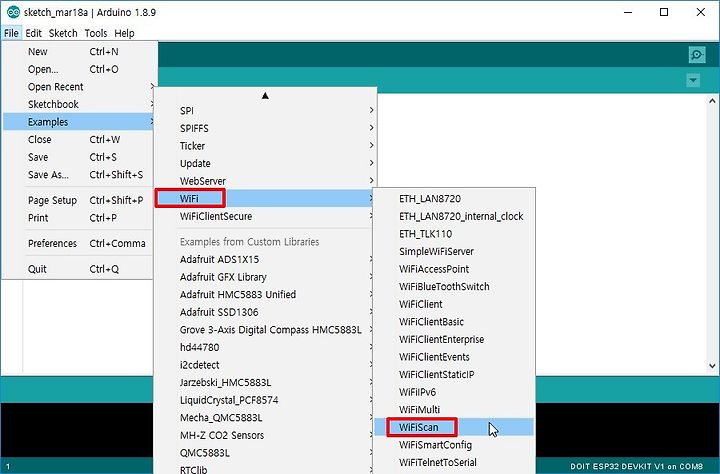Expand the Open Recent submenu
Screen dimensions: 720x474
(x=78, y=87)
